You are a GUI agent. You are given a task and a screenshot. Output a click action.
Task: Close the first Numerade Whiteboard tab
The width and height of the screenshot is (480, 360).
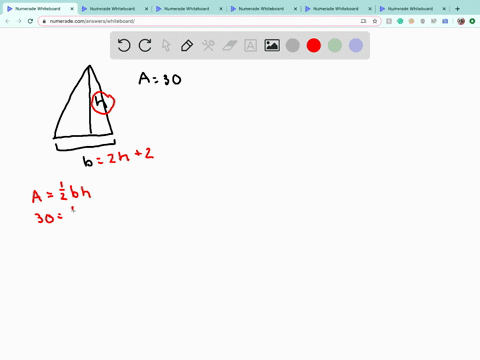72,9
